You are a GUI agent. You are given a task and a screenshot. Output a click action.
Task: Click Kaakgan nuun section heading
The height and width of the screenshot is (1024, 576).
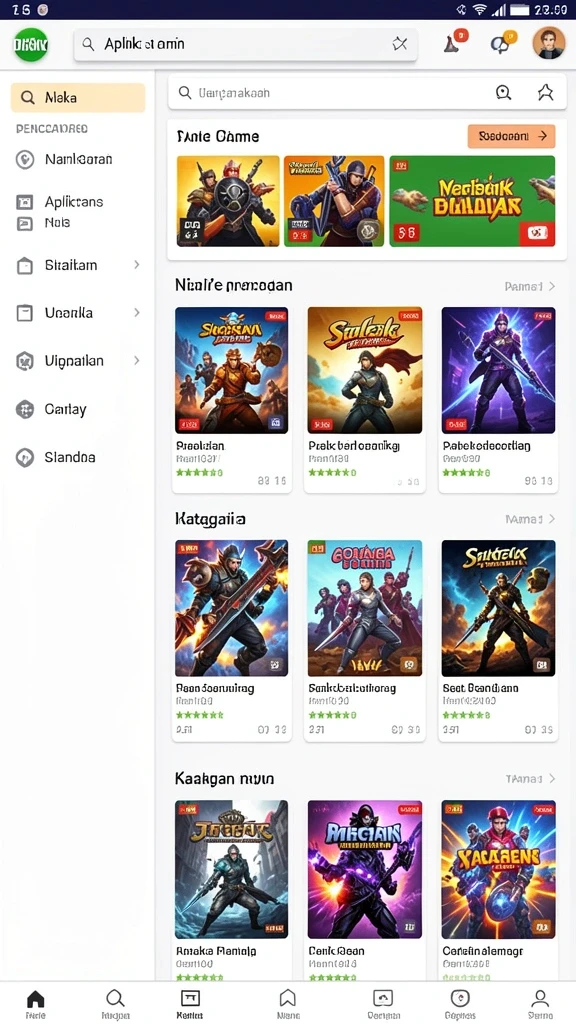click(x=225, y=778)
